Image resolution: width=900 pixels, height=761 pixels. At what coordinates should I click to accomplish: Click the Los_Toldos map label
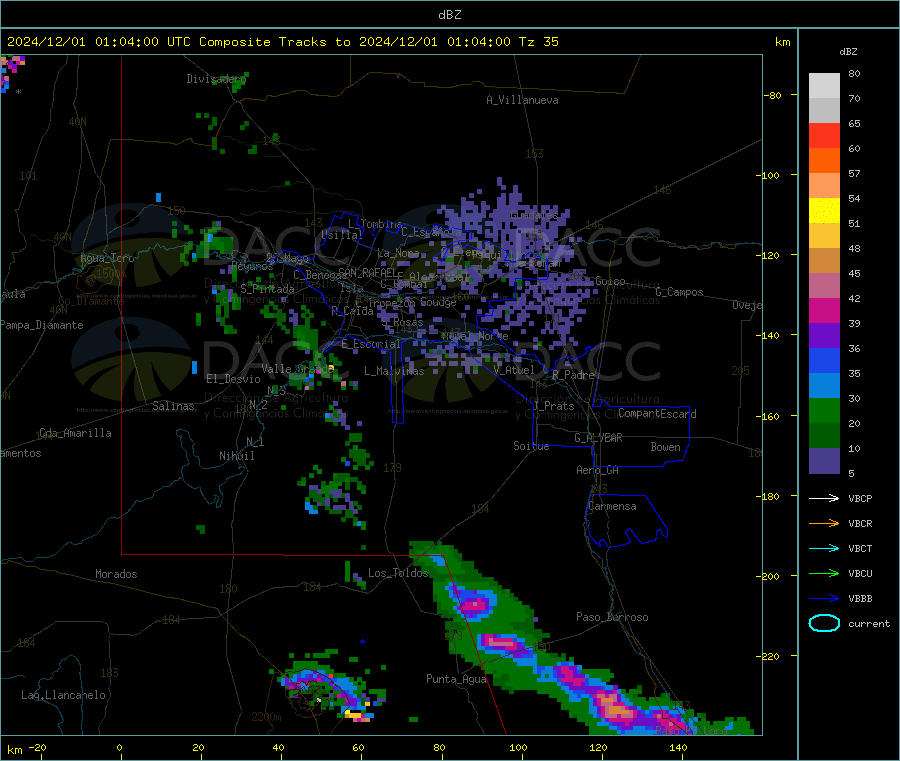click(398, 573)
